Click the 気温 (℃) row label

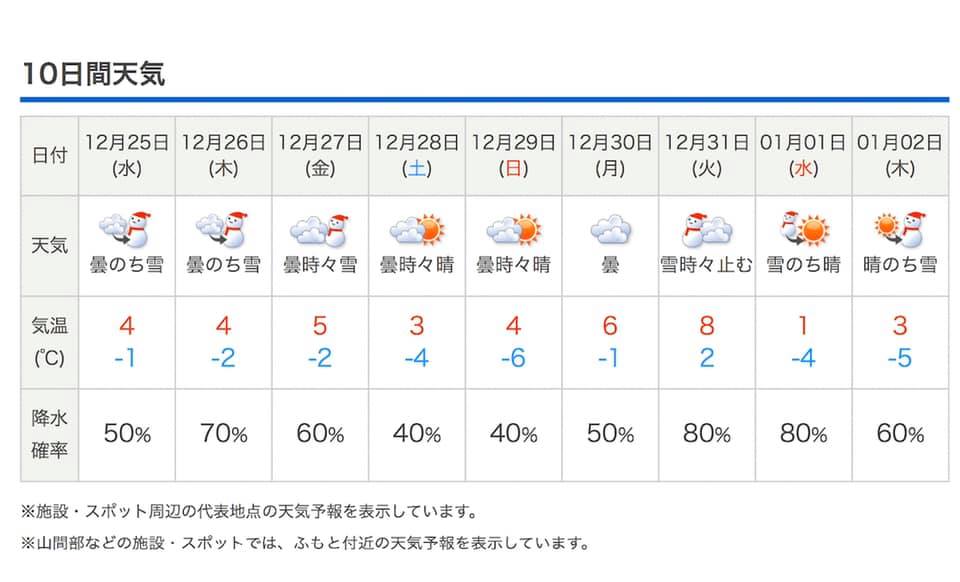[x=50, y=341]
